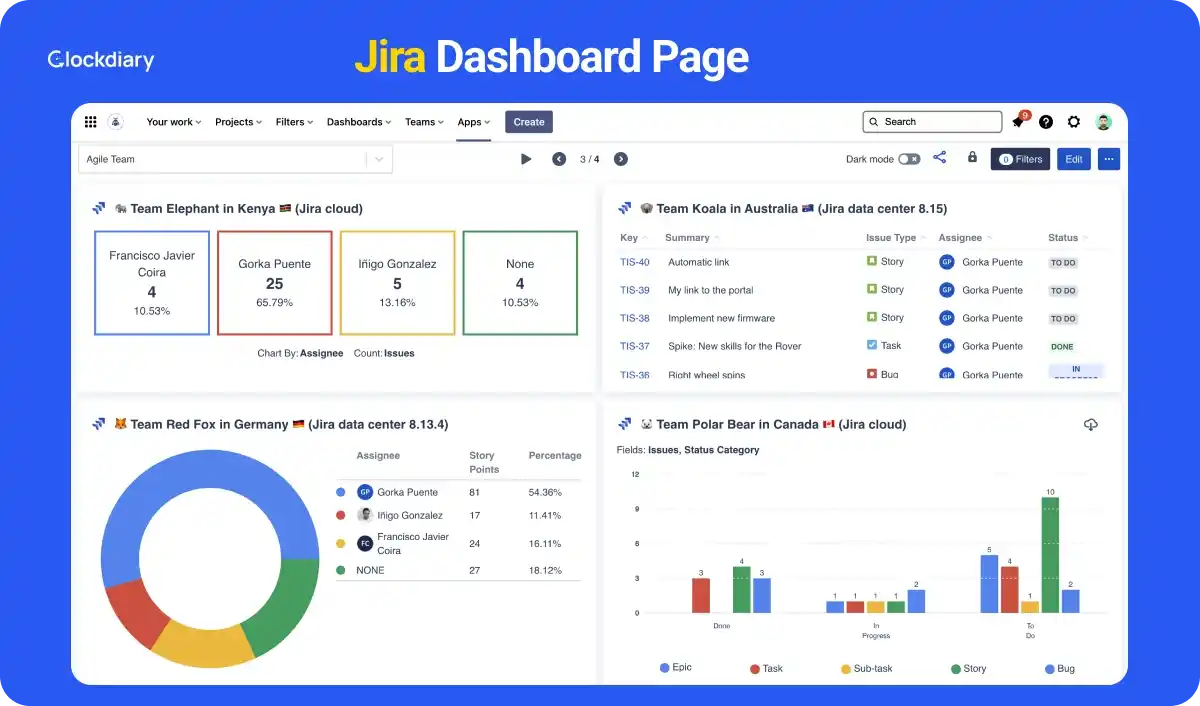Expand the Projects menu
1200x706 pixels.
(x=239, y=122)
